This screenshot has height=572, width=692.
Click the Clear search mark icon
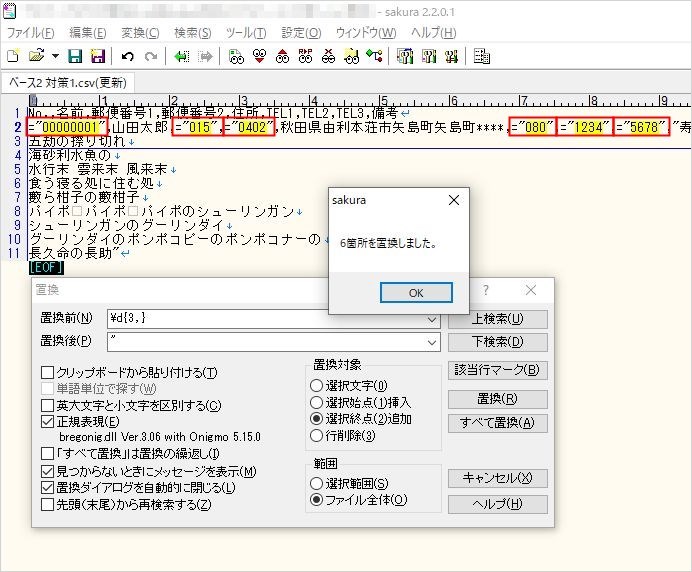[x=328, y=56]
